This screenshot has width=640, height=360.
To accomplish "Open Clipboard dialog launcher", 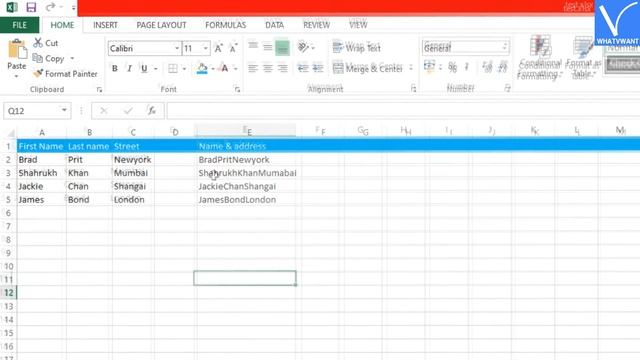I will click(x=99, y=89).
